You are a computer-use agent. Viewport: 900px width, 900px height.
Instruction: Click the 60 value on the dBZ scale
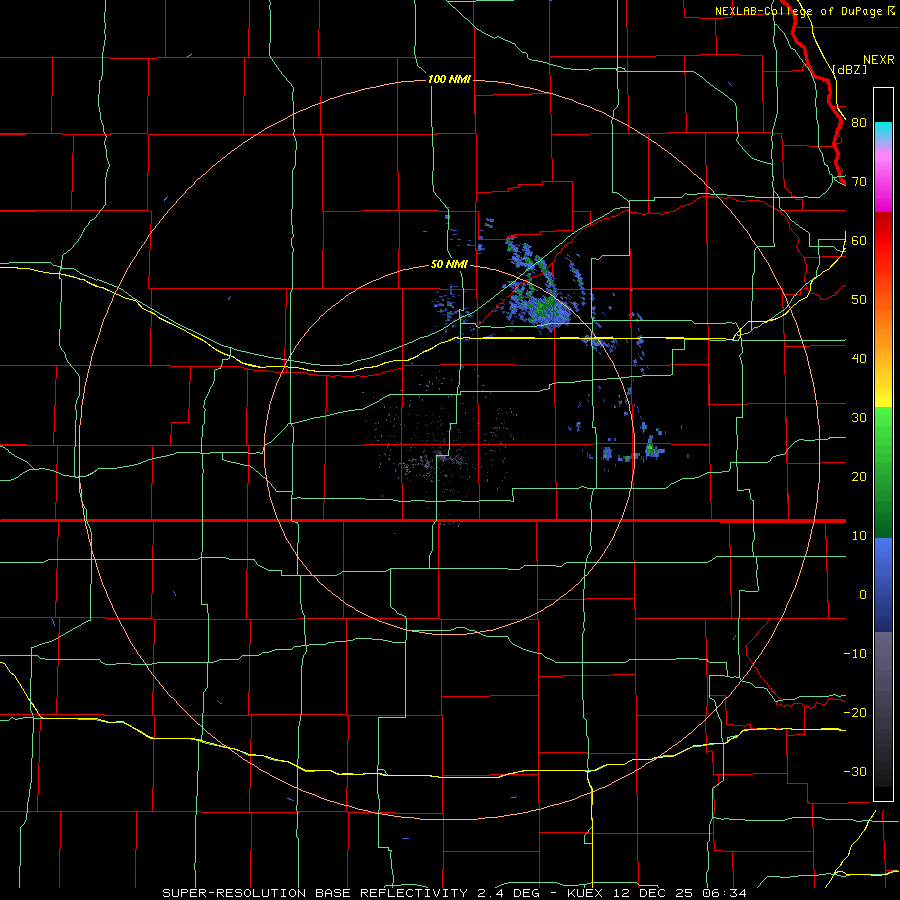[x=859, y=241]
